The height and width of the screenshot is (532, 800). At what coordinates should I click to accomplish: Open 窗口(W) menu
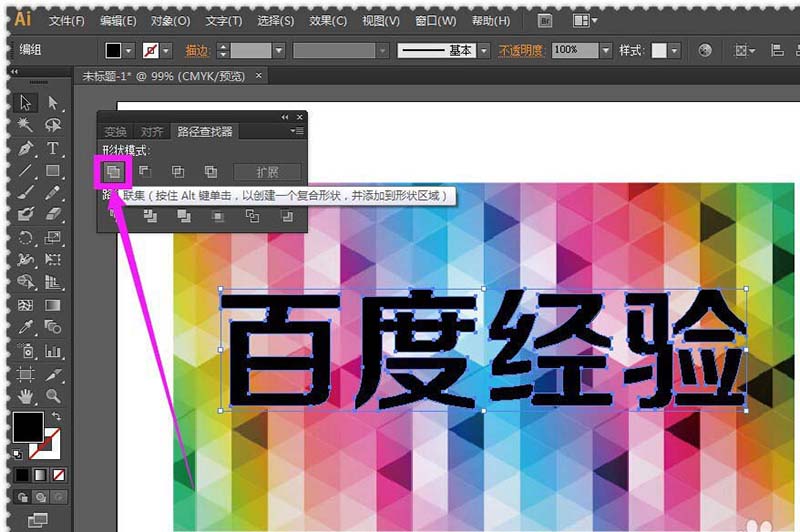(436, 21)
